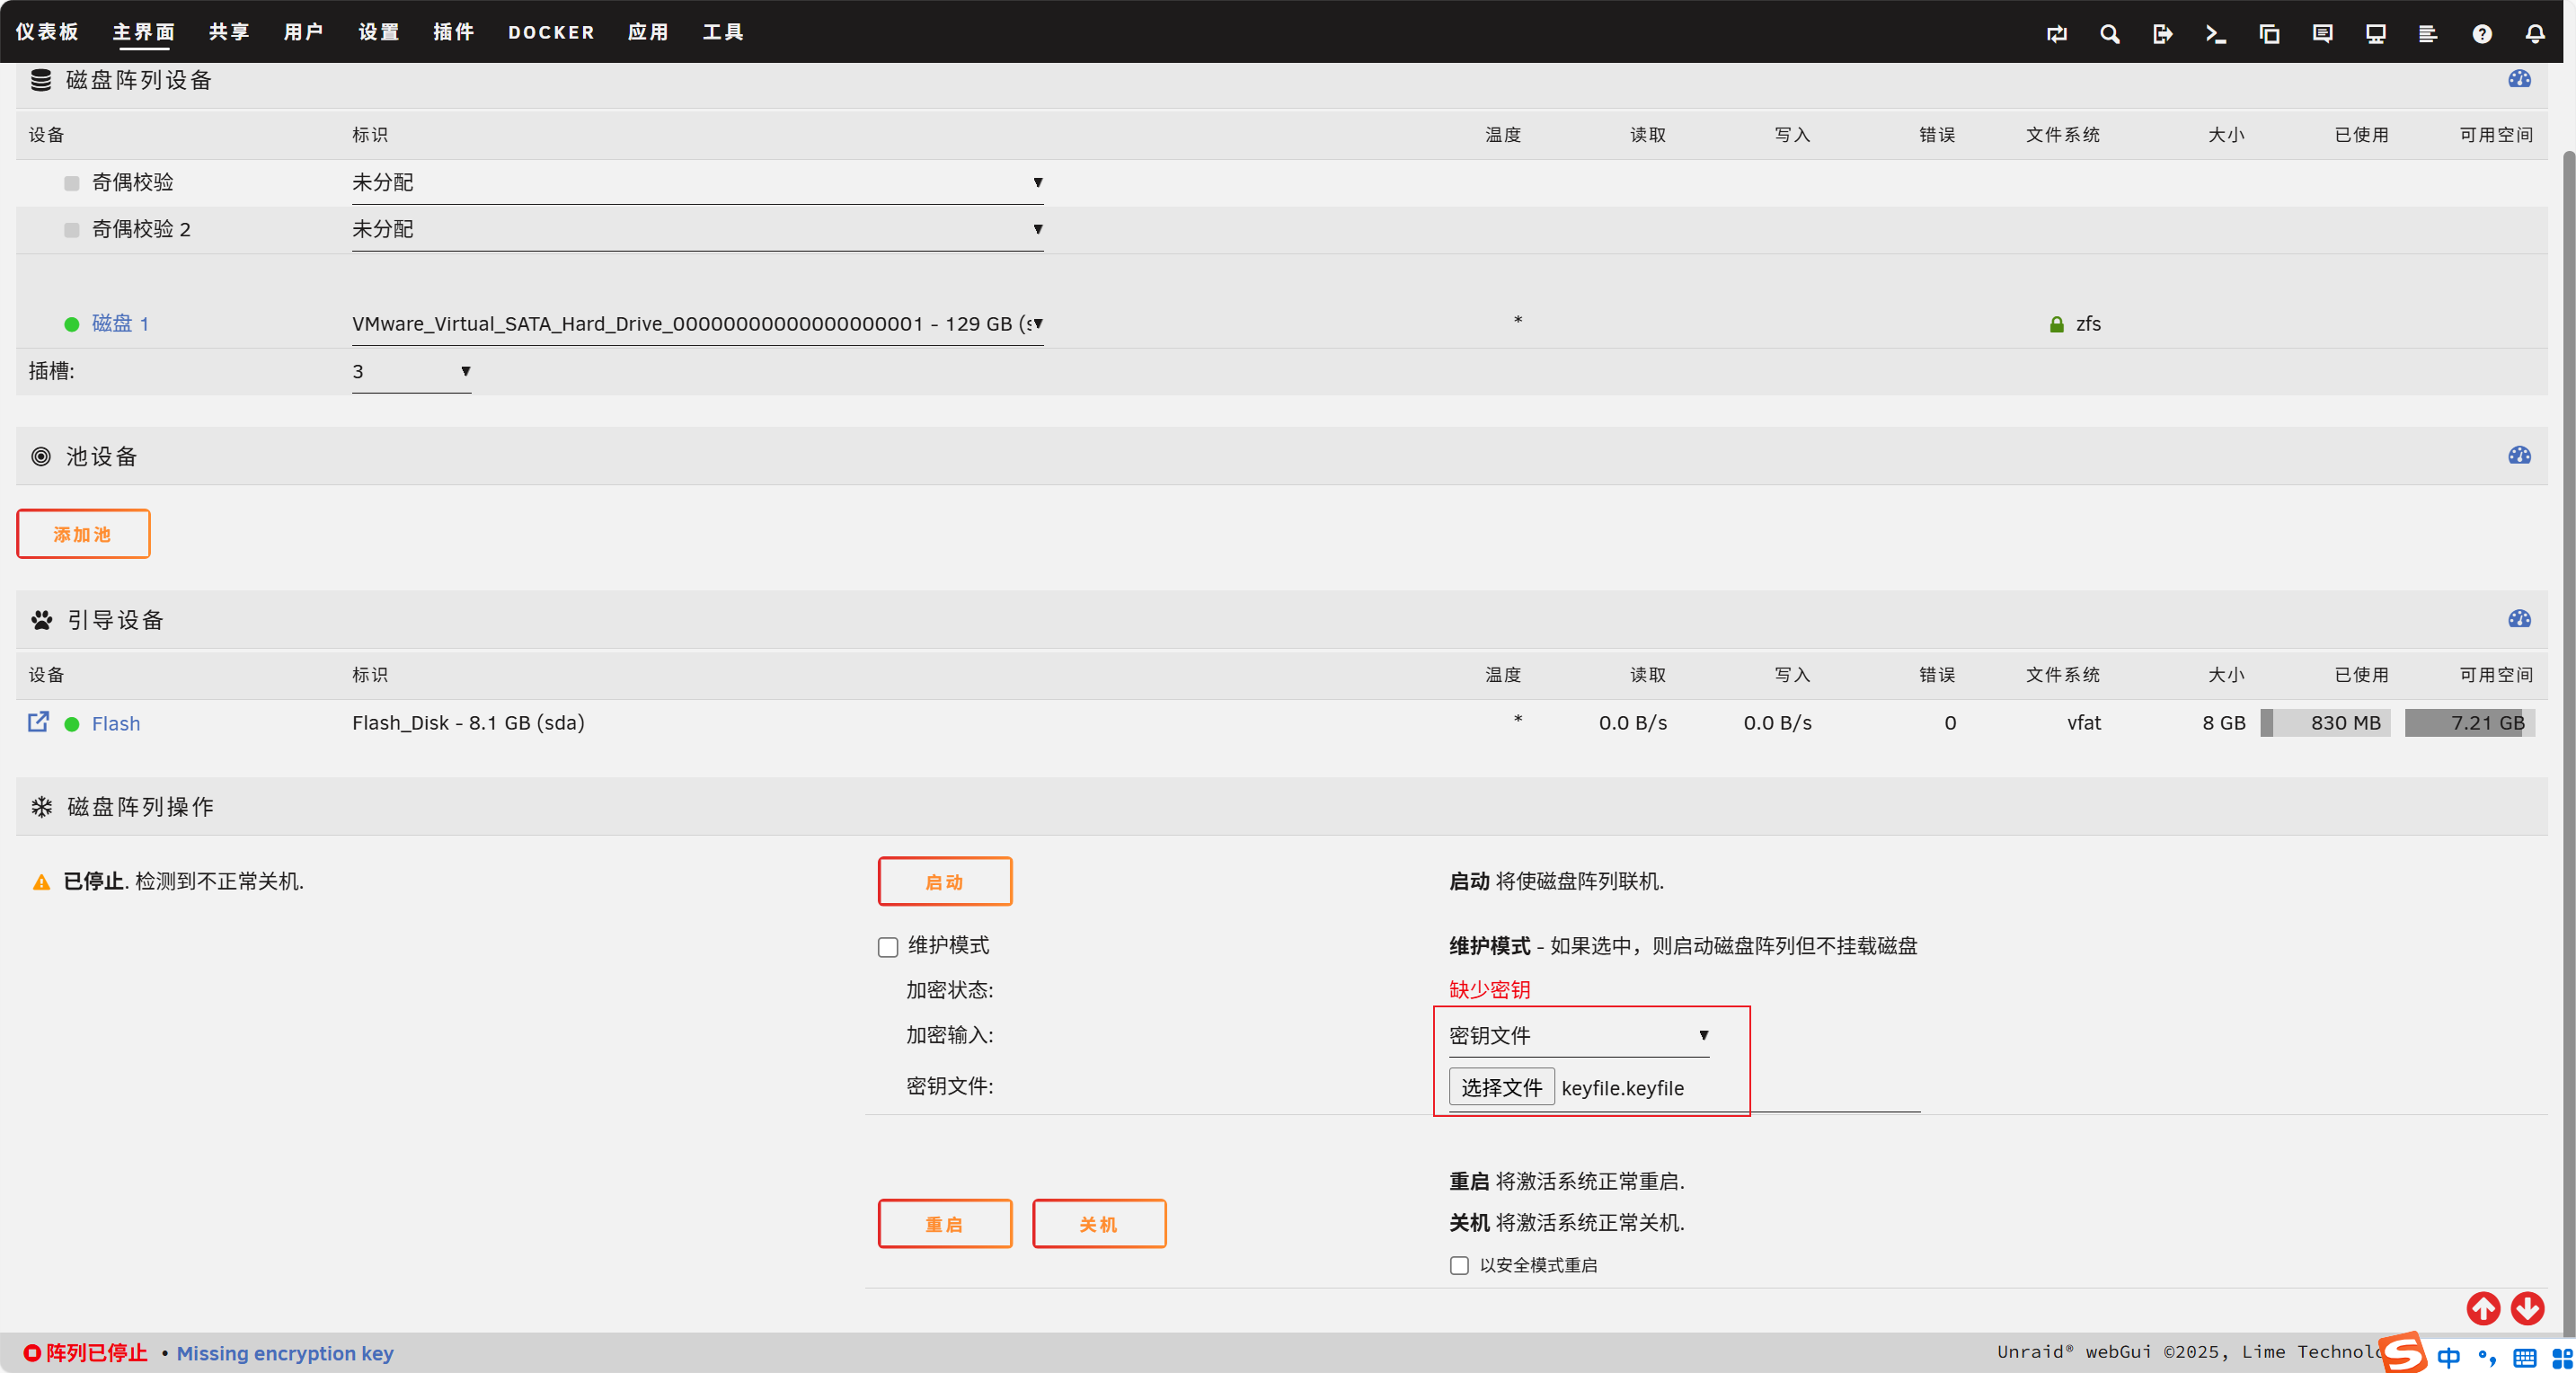Open the 密钥文件 encryption input dropdown
2576x1373 pixels.
coord(1578,1035)
